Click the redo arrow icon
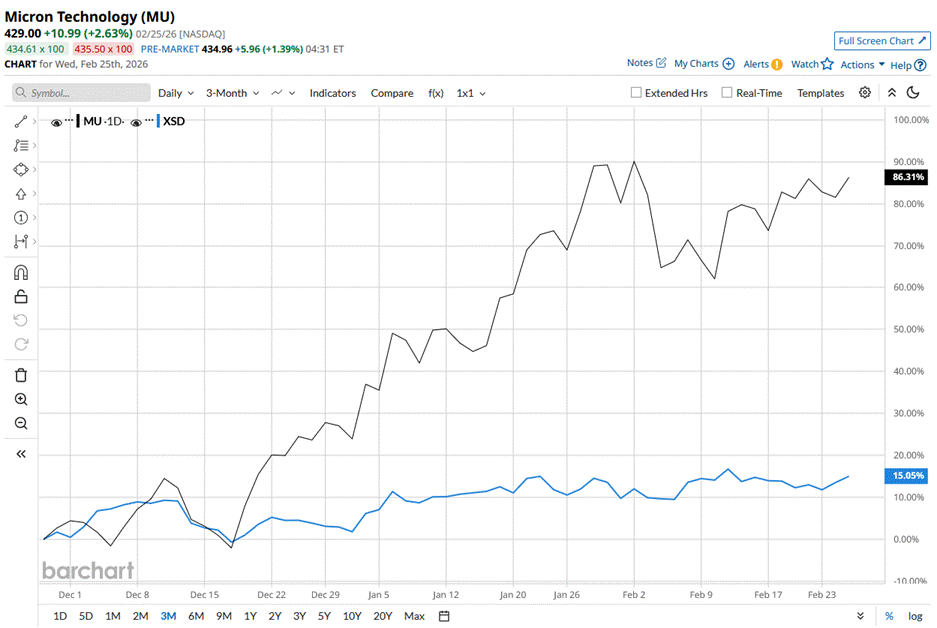 [21, 344]
